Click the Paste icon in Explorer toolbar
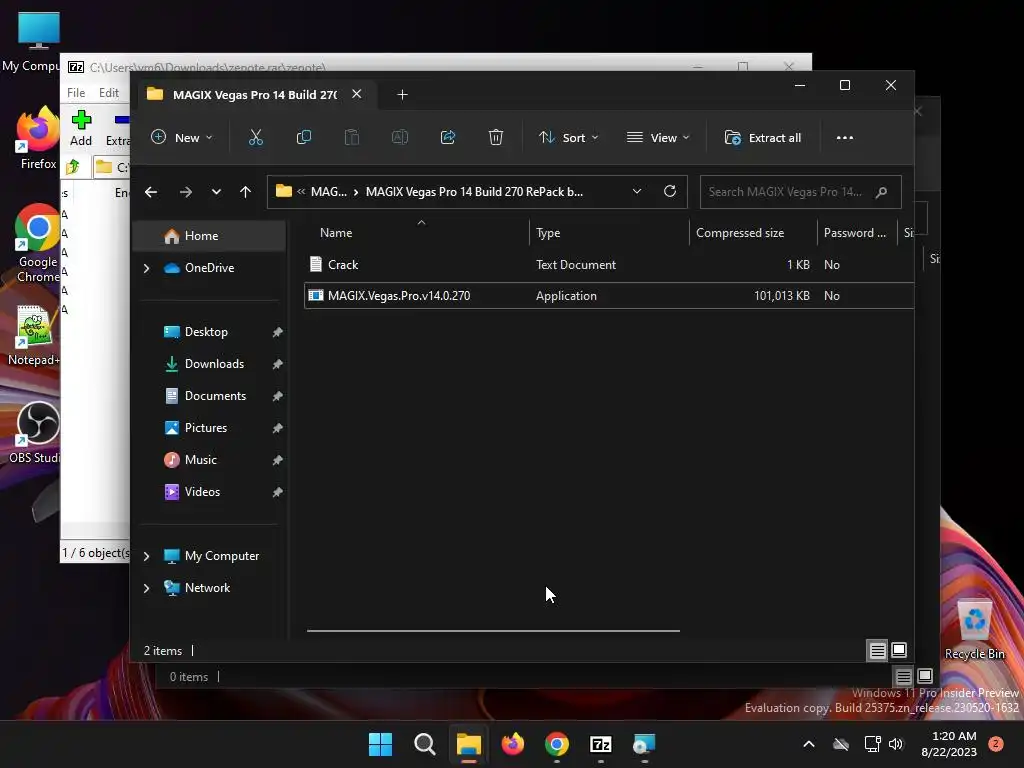The image size is (1024, 768). [x=352, y=138]
